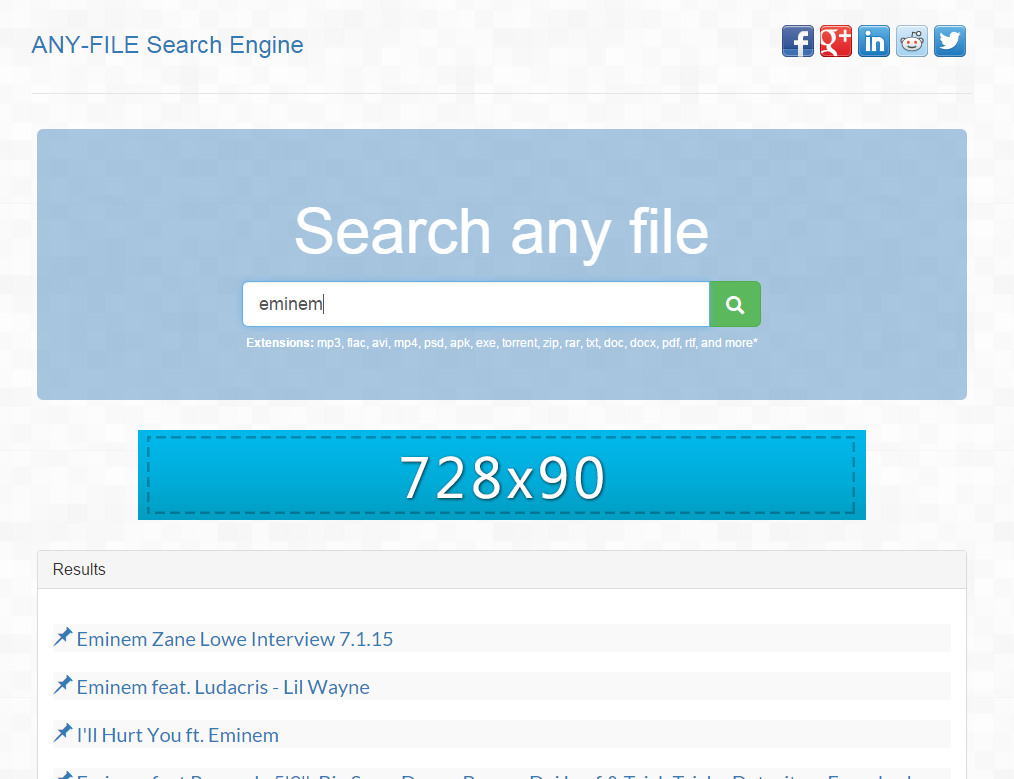This screenshot has height=779, width=1014.
Task: Click pin icon beside Ludacris - Lil Wayne
Action: pyautogui.click(x=63, y=685)
